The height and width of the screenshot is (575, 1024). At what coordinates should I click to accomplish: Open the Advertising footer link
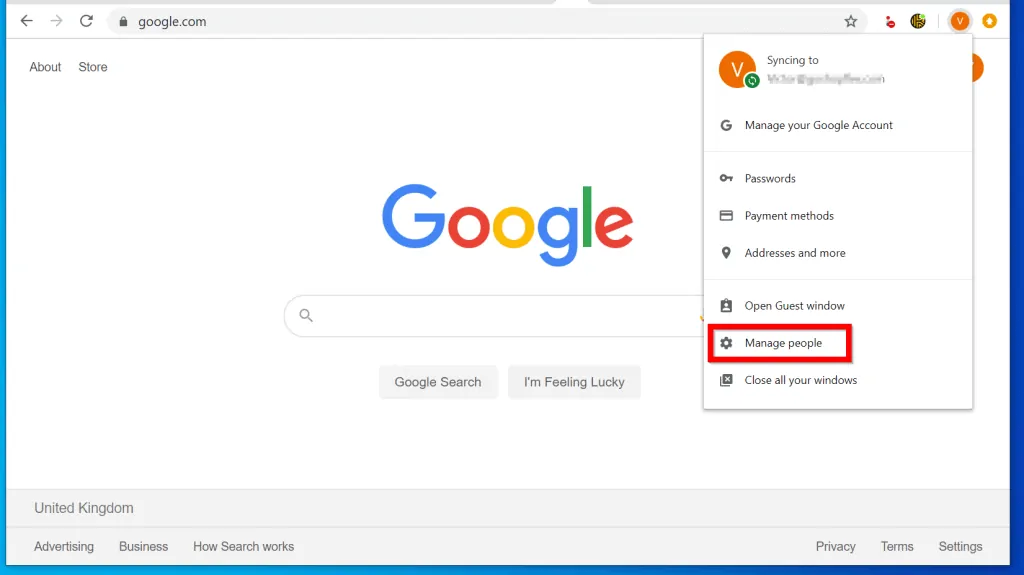point(64,546)
